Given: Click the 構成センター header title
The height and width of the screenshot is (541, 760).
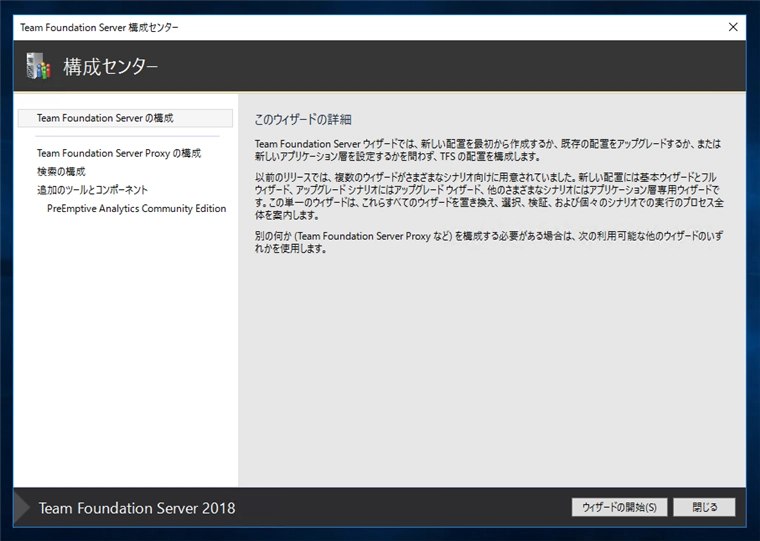Looking at the screenshot, I should (x=111, y=66).
